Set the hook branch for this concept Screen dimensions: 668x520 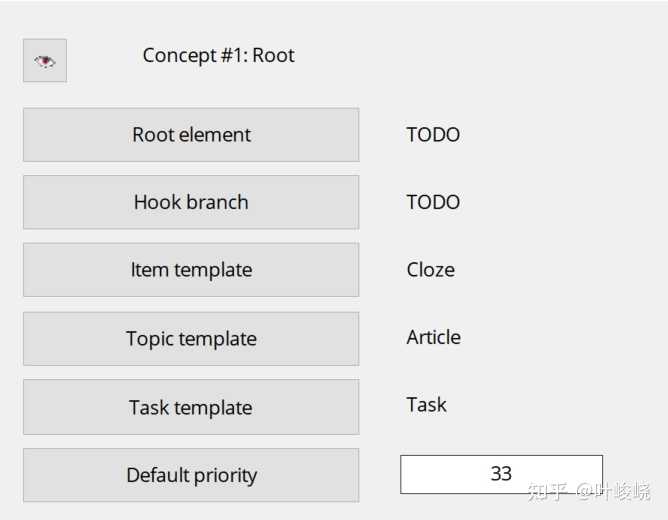click(x=191, y=202)
